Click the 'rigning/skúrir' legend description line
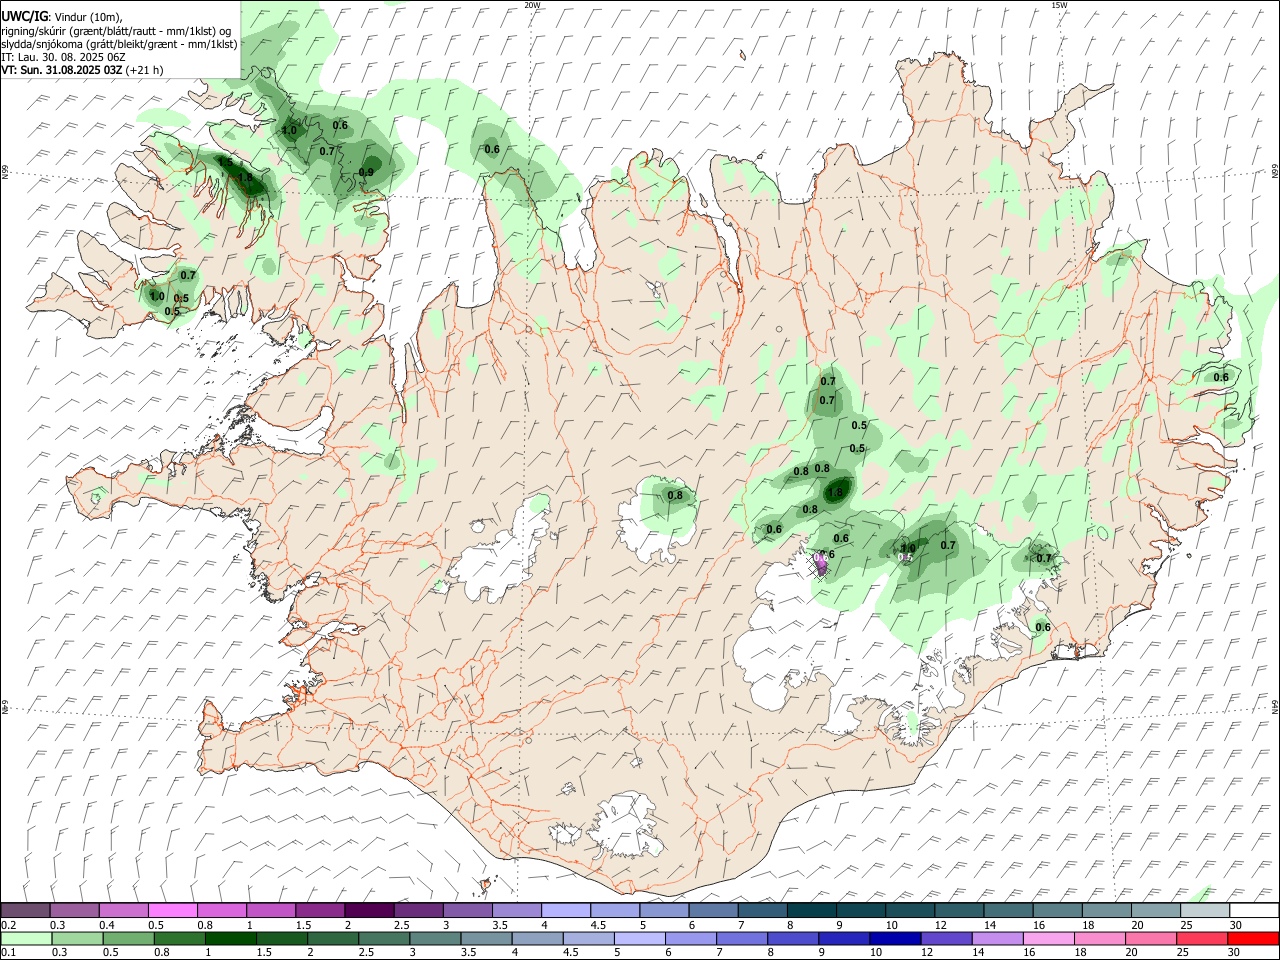Screen dimensions: 1280x960 (x=116, y=31)
